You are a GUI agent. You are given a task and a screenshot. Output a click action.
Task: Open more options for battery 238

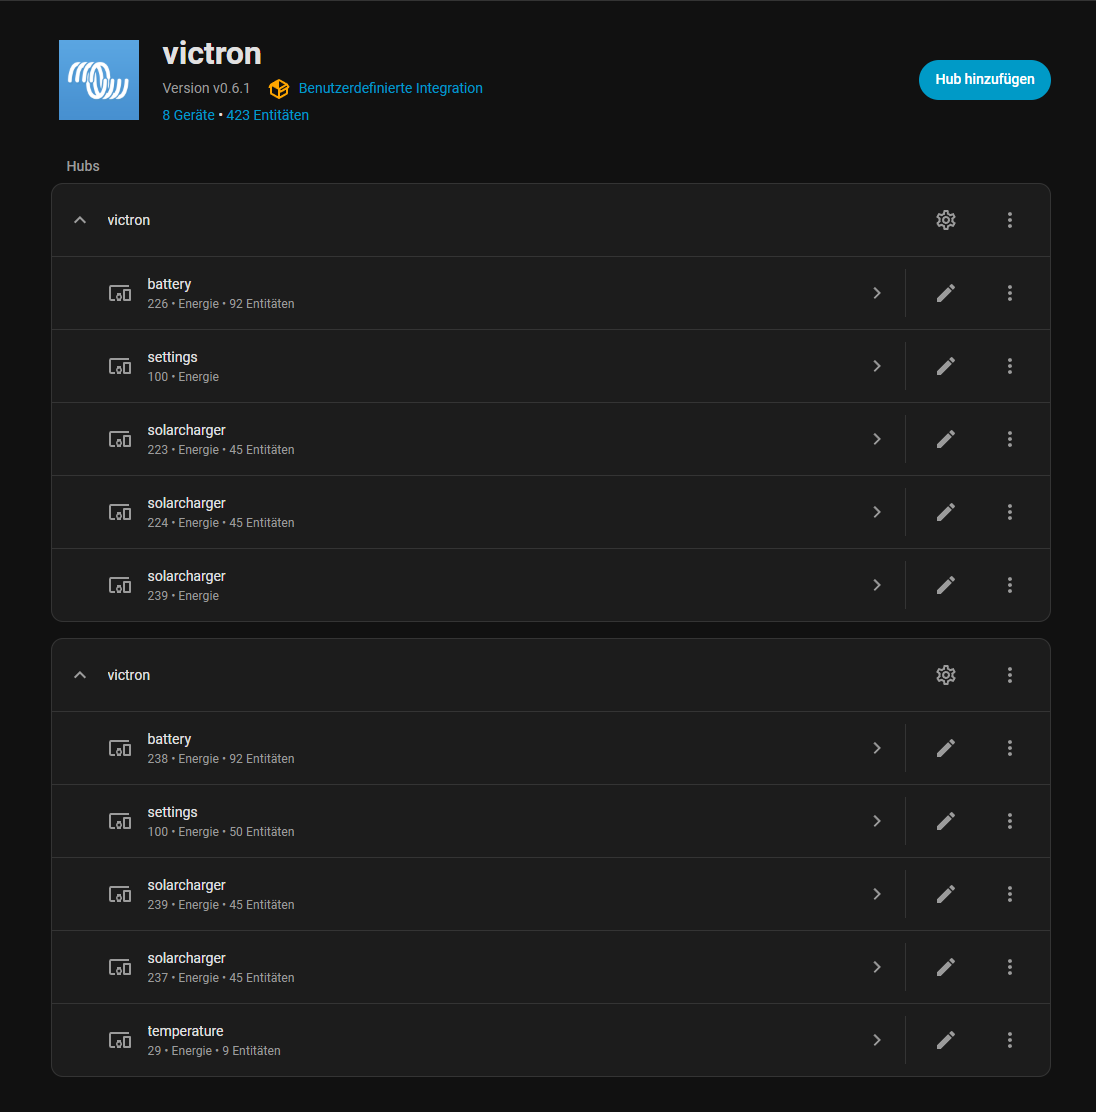click(x=1009, y=748)
